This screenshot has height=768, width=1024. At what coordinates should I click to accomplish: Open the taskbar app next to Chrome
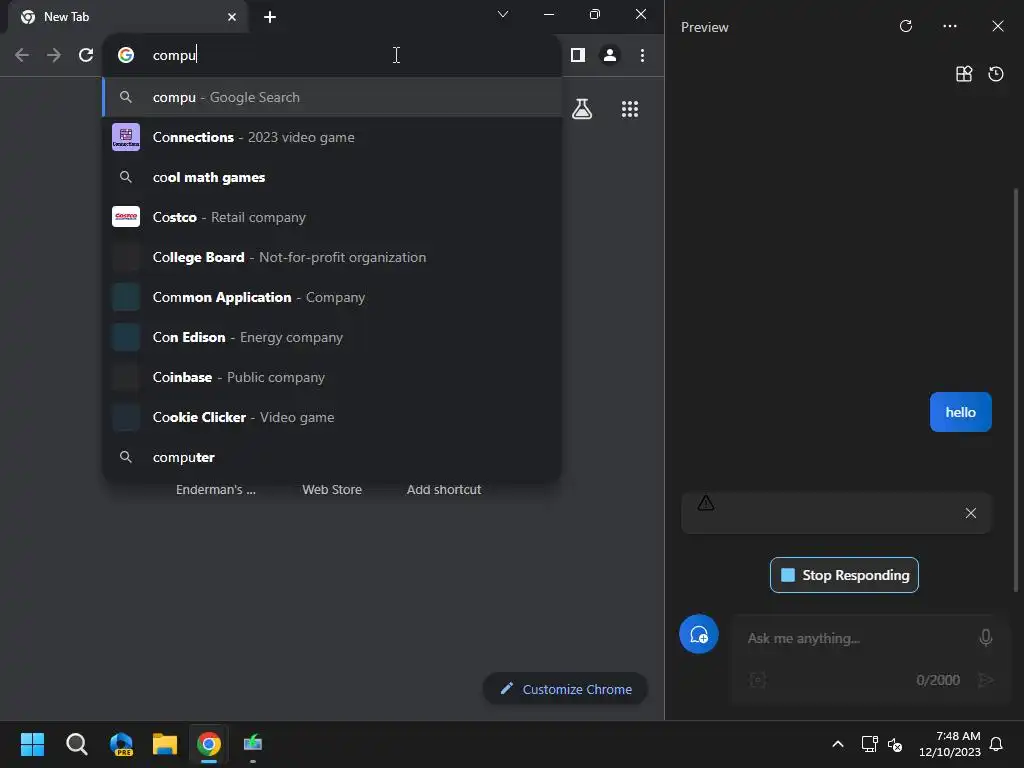tap(253, 744)
